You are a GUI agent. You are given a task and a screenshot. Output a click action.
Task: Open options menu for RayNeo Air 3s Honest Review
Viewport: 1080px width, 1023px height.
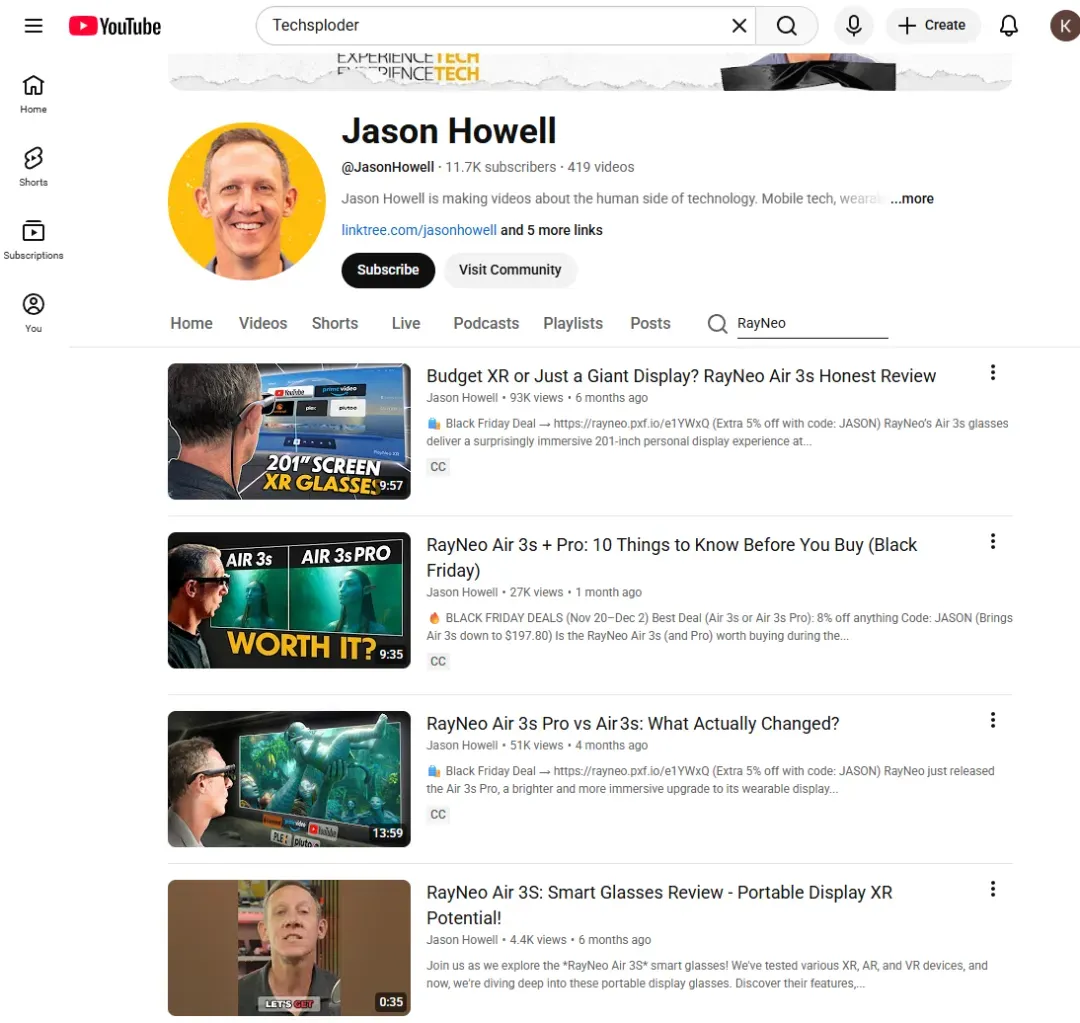[x=993, y=373]
